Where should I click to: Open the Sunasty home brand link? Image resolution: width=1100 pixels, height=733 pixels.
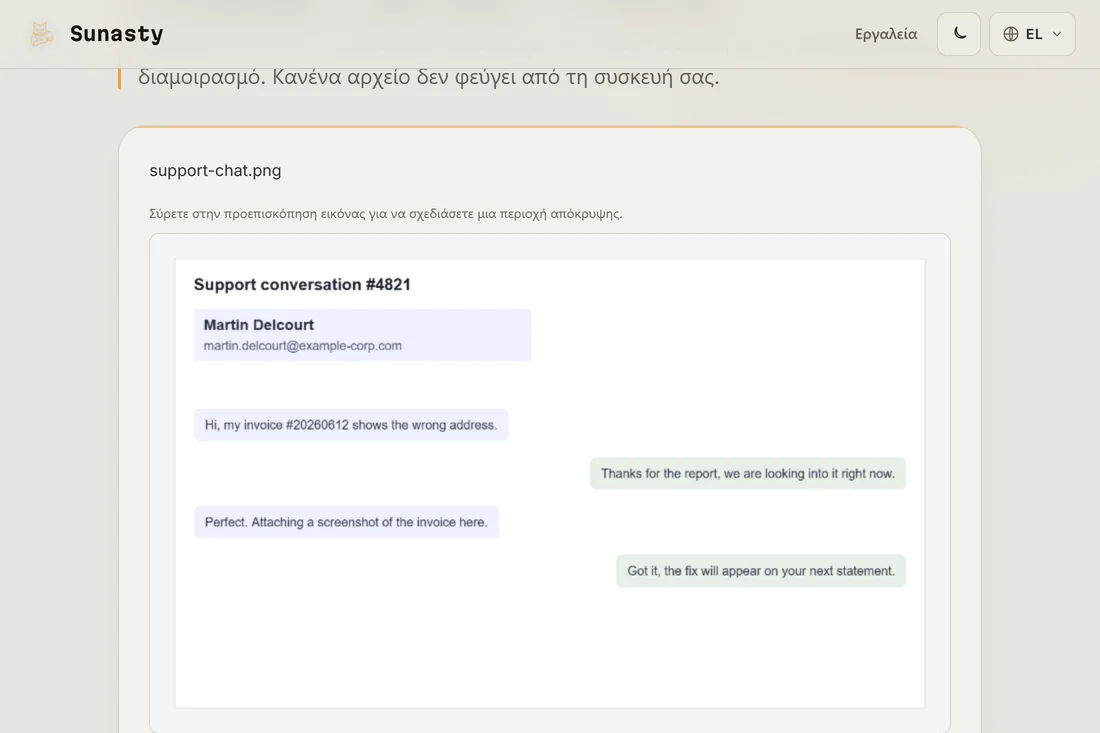click(x=96, y=34)
